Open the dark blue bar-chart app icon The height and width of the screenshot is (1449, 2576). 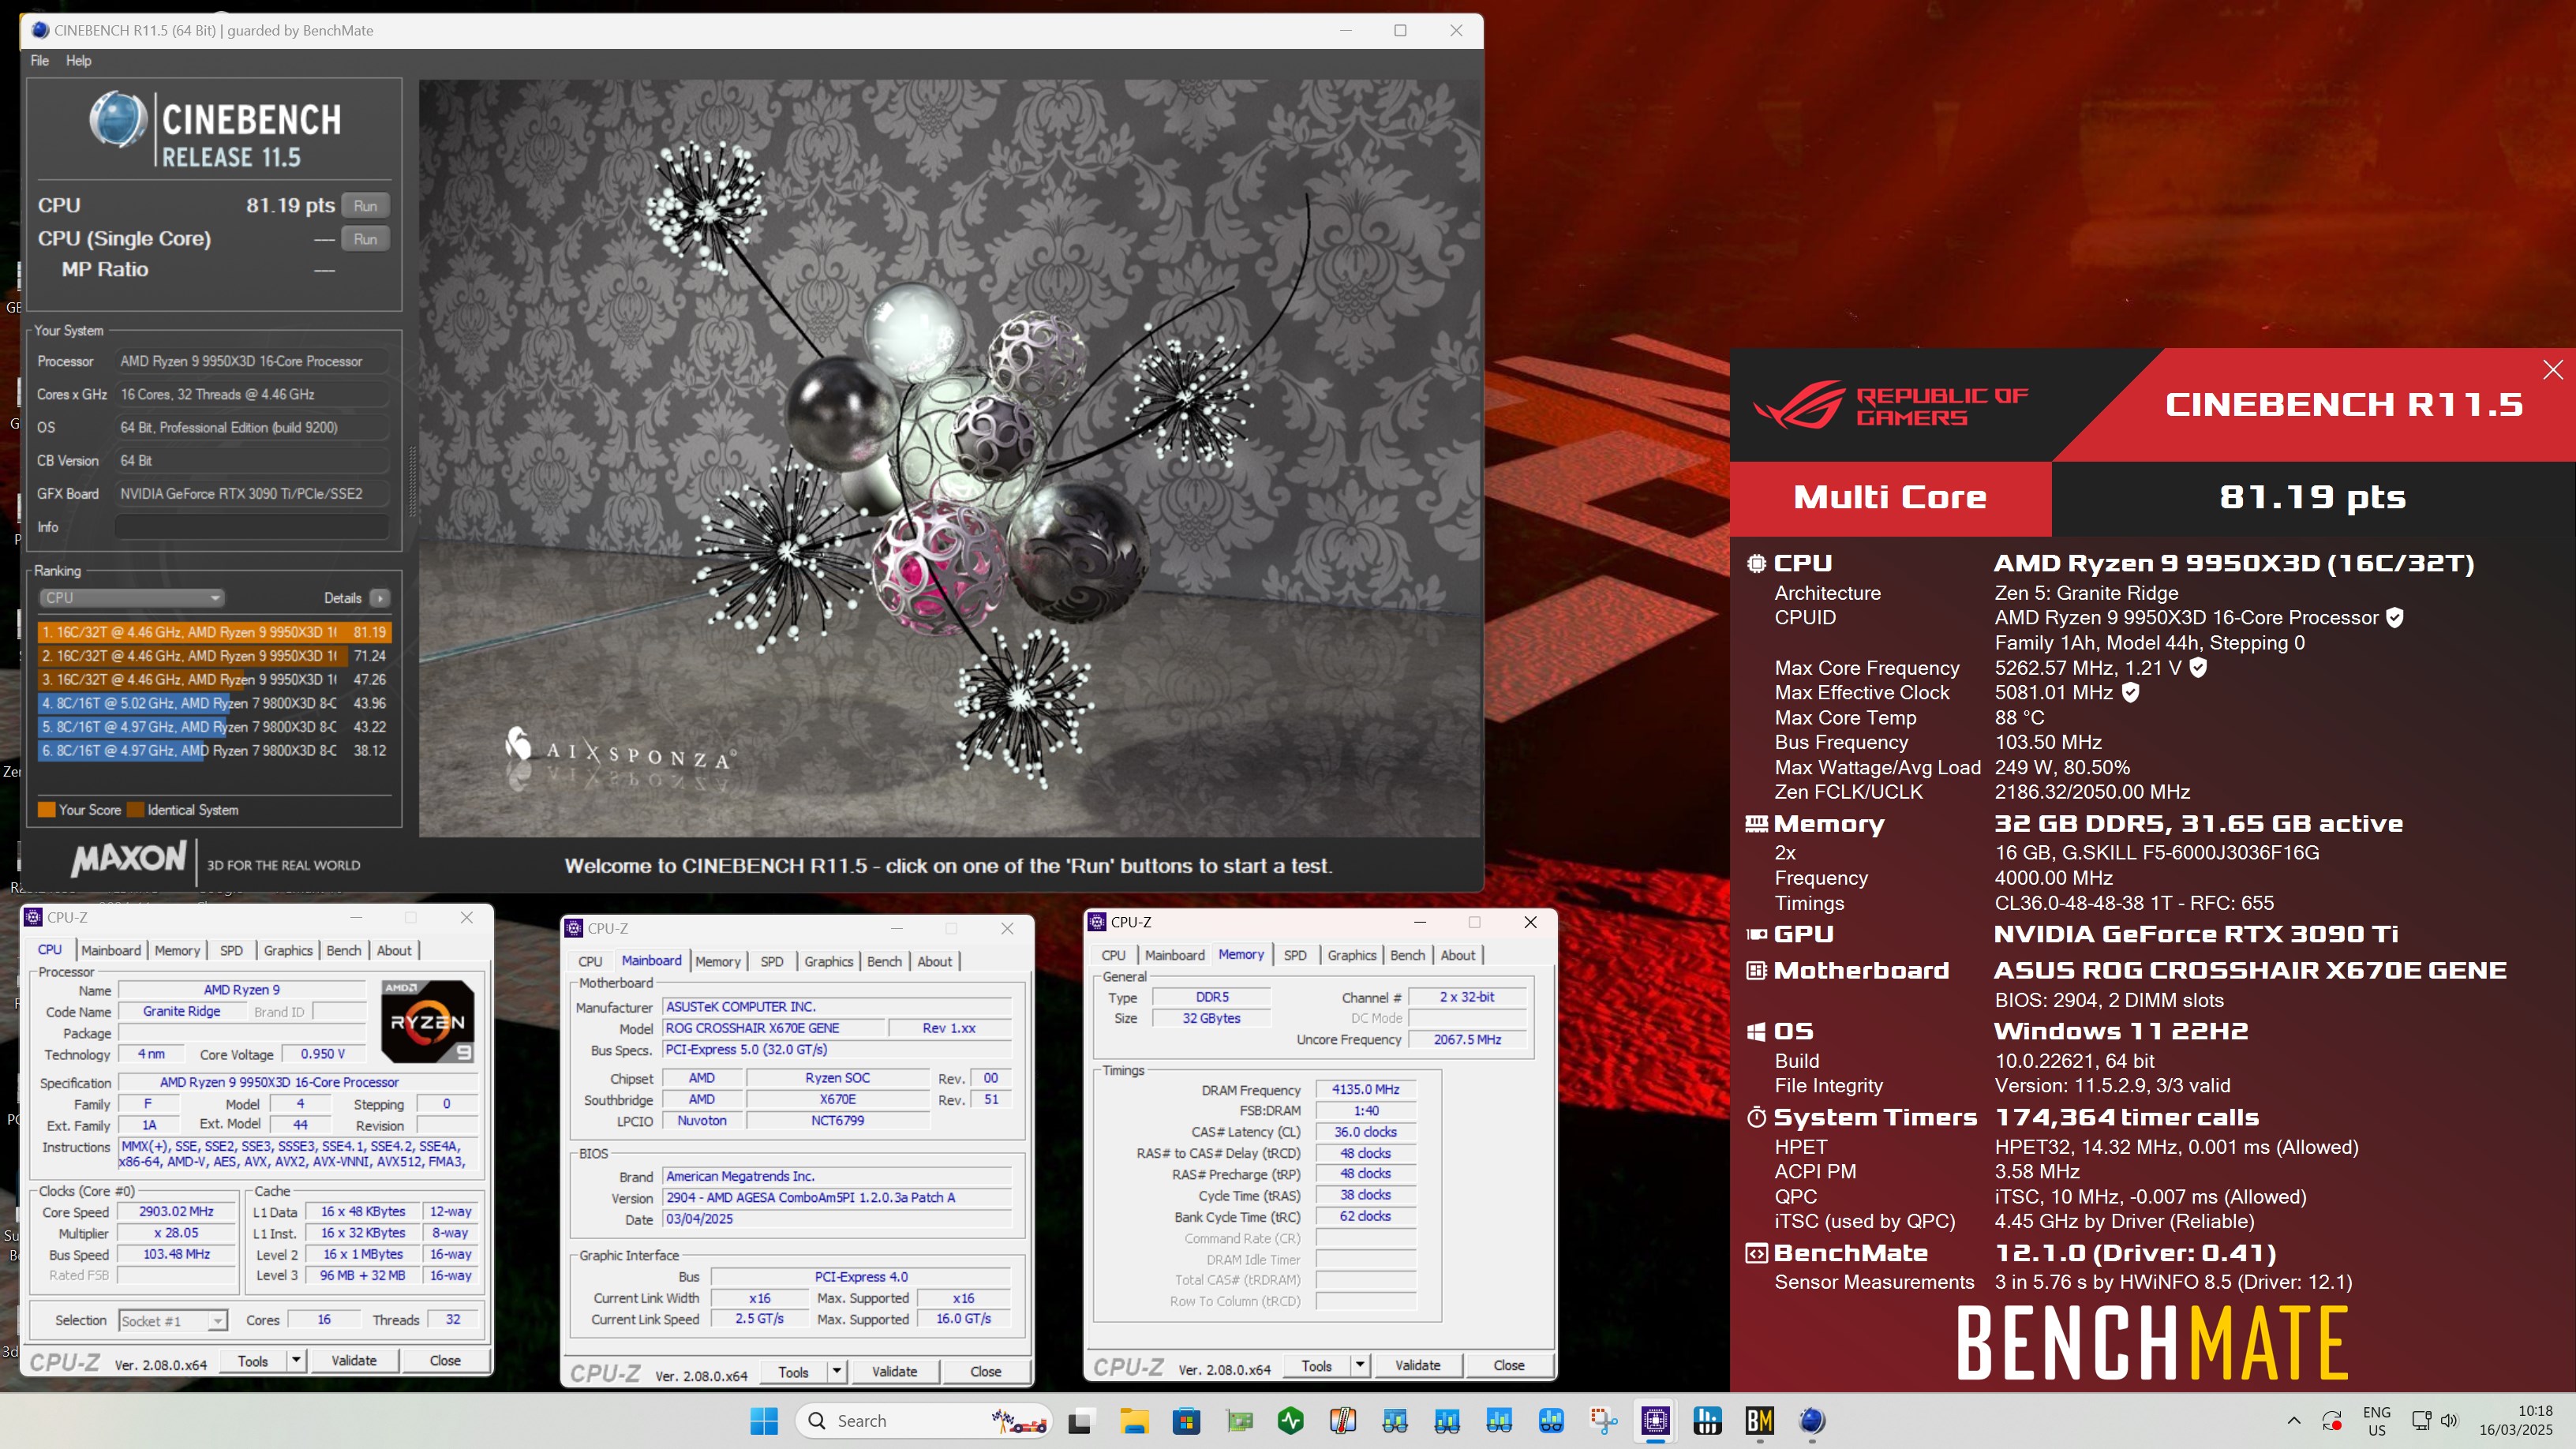coord(1708,1420)
